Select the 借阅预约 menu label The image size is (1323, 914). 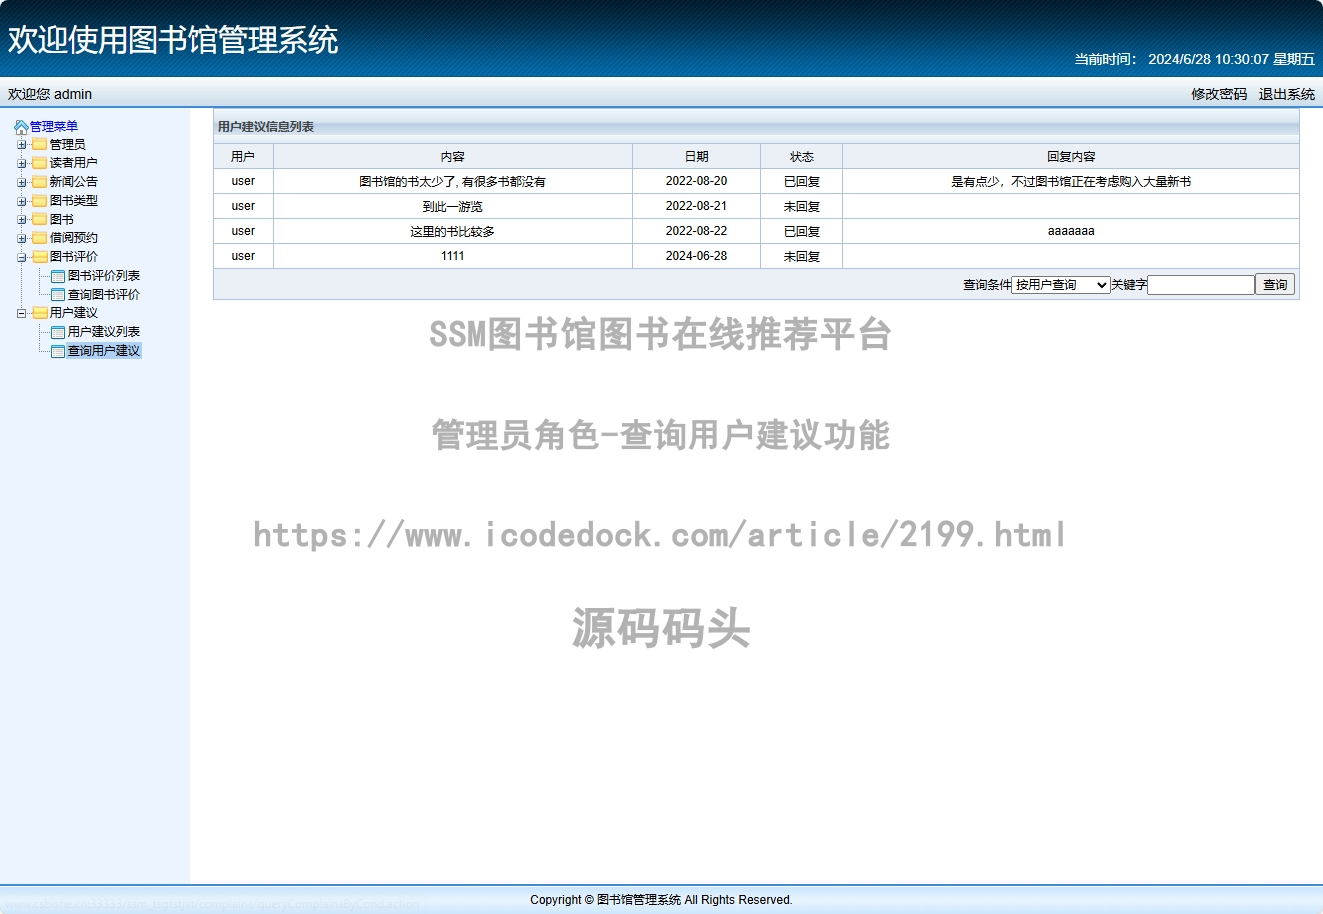click(x=74, y=238)
